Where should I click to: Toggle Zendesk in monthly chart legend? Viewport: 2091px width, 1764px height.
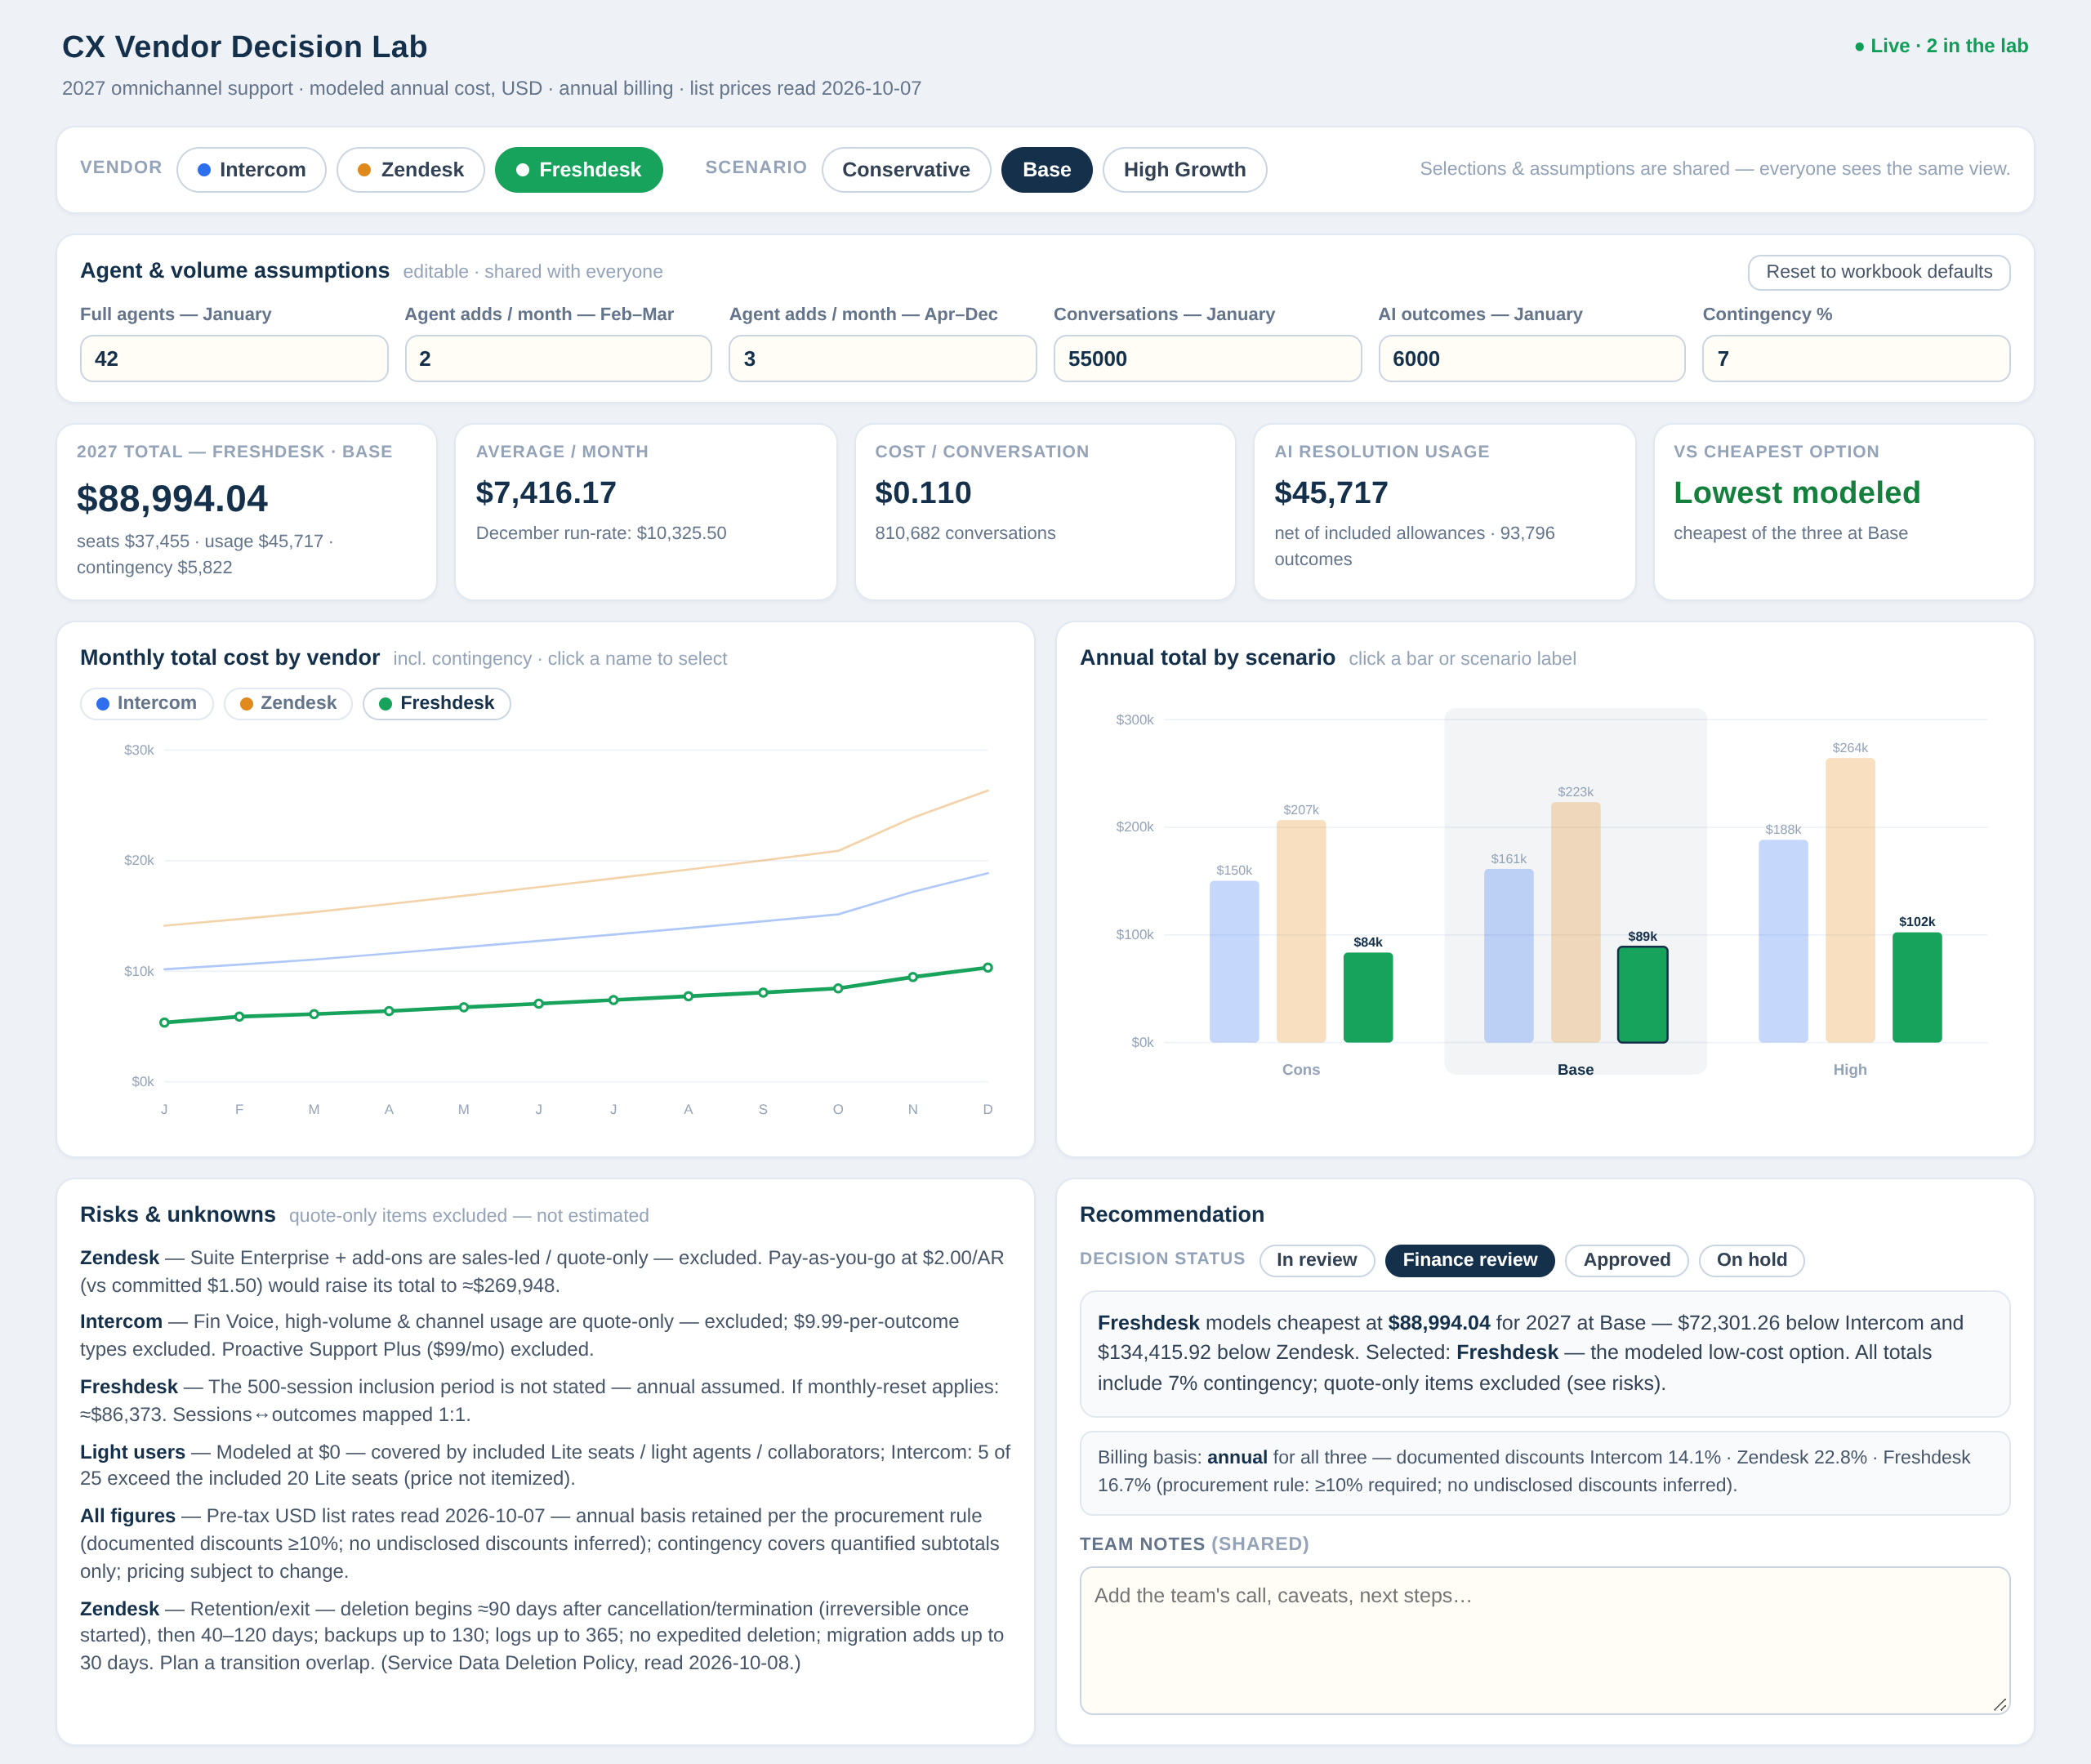pyautogui.click(x=288, y=703)
